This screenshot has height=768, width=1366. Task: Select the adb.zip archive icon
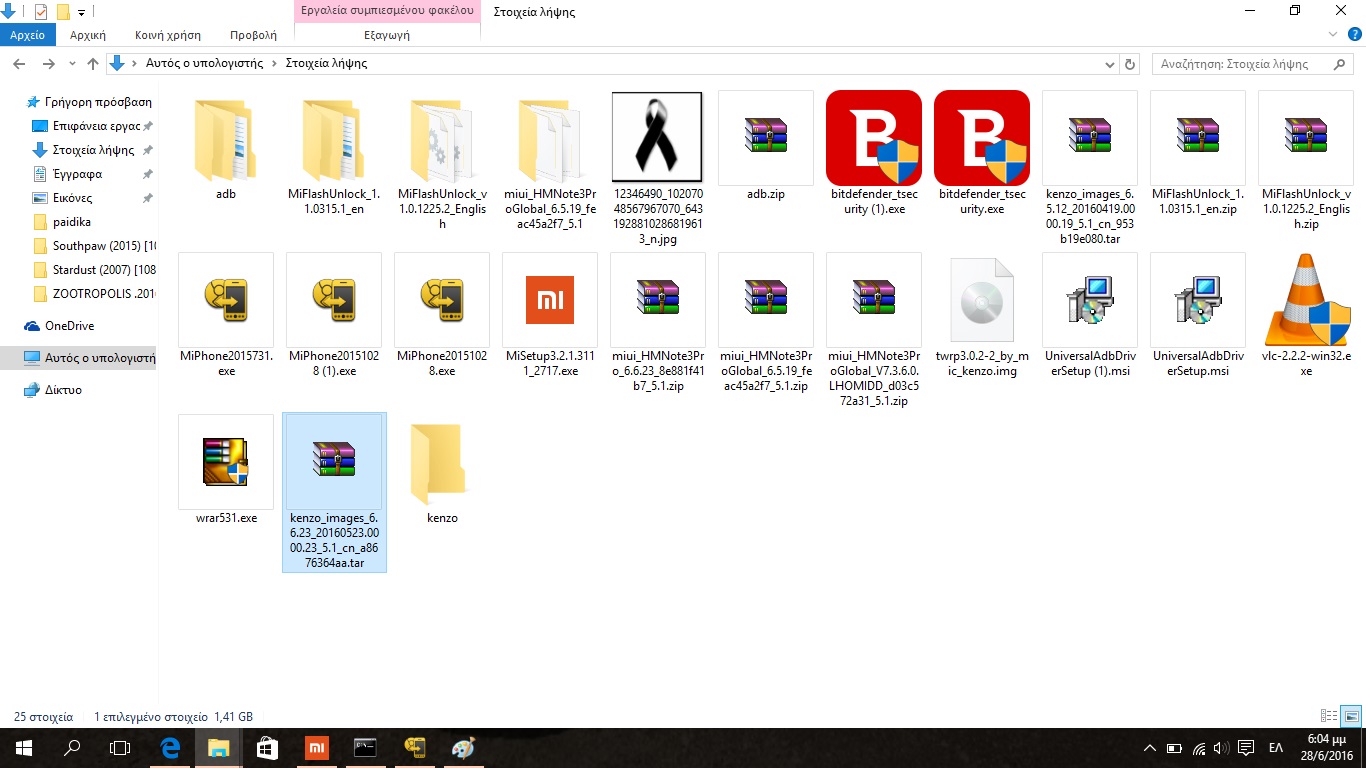(x=765, y=137)
